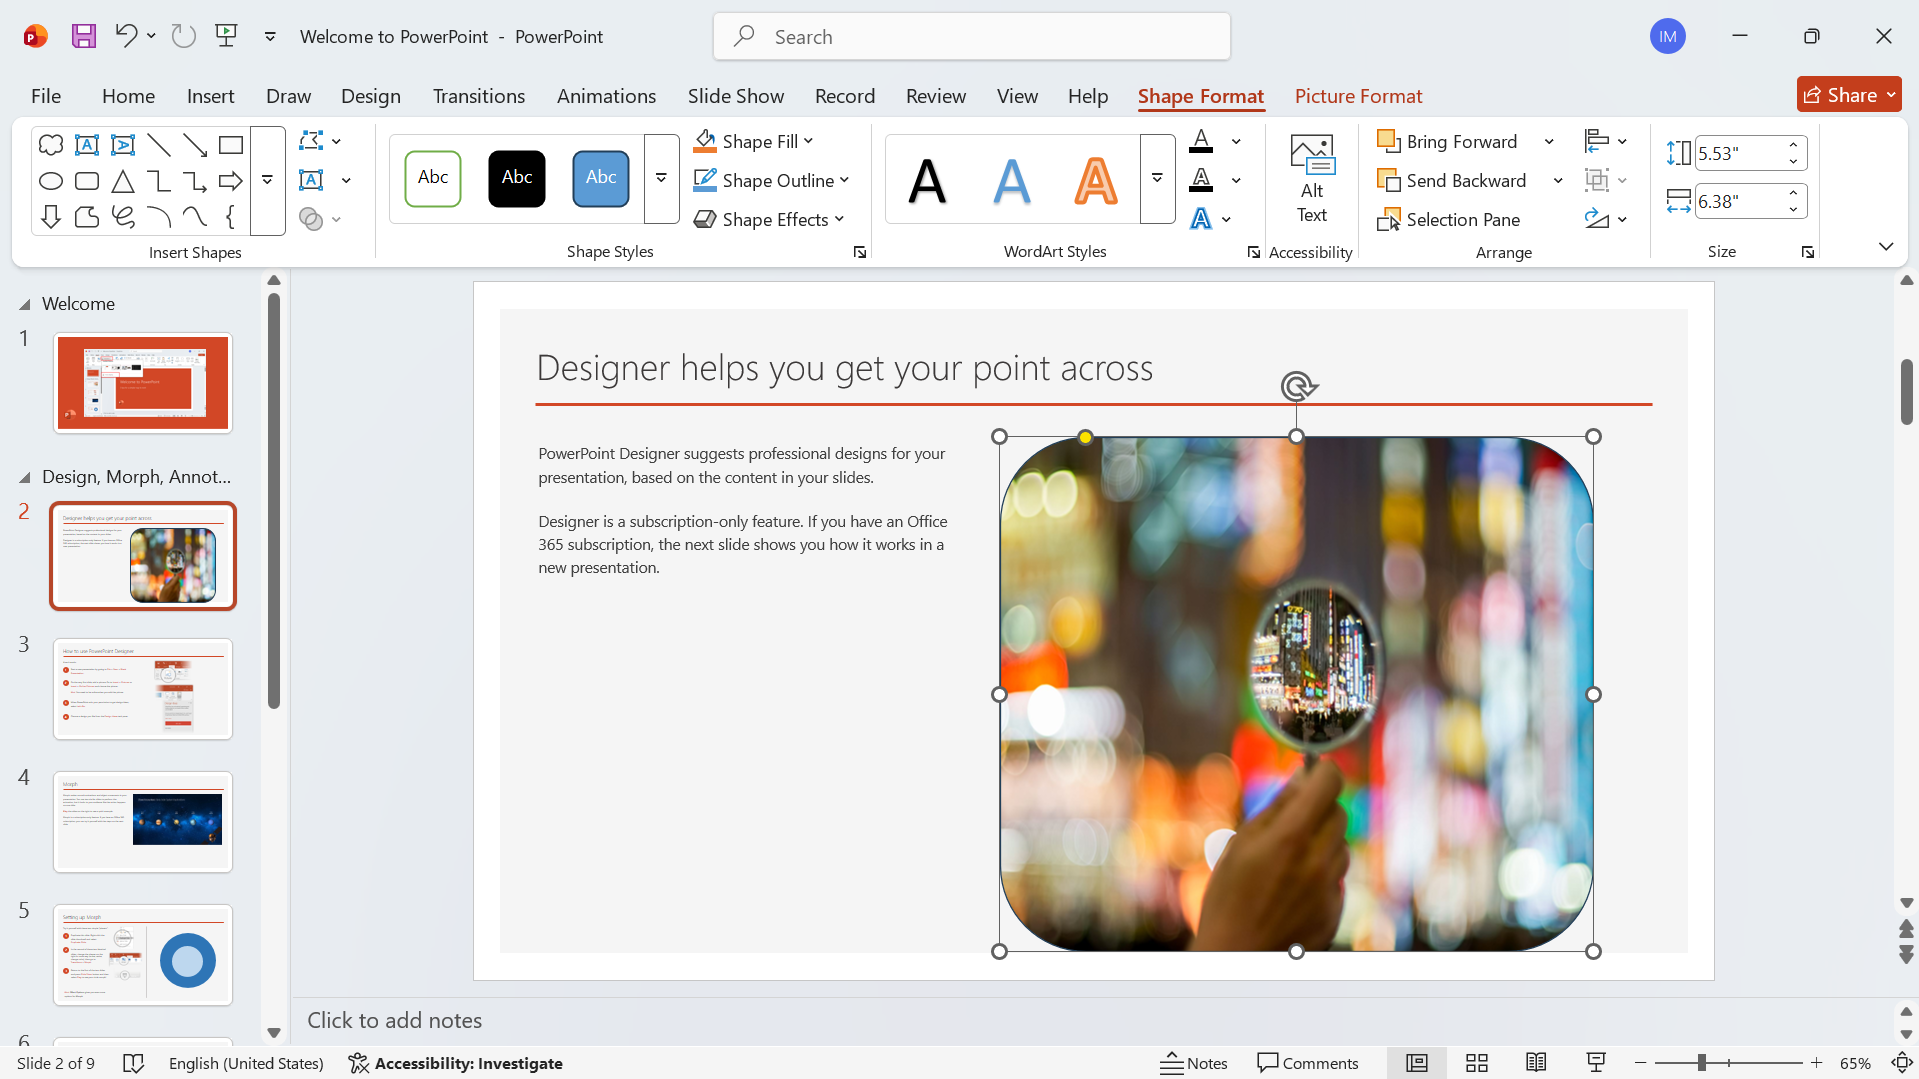Open Slide Sorter view
This screenshot has width=1919, height=1079.
click(x=1477, y=1063)
